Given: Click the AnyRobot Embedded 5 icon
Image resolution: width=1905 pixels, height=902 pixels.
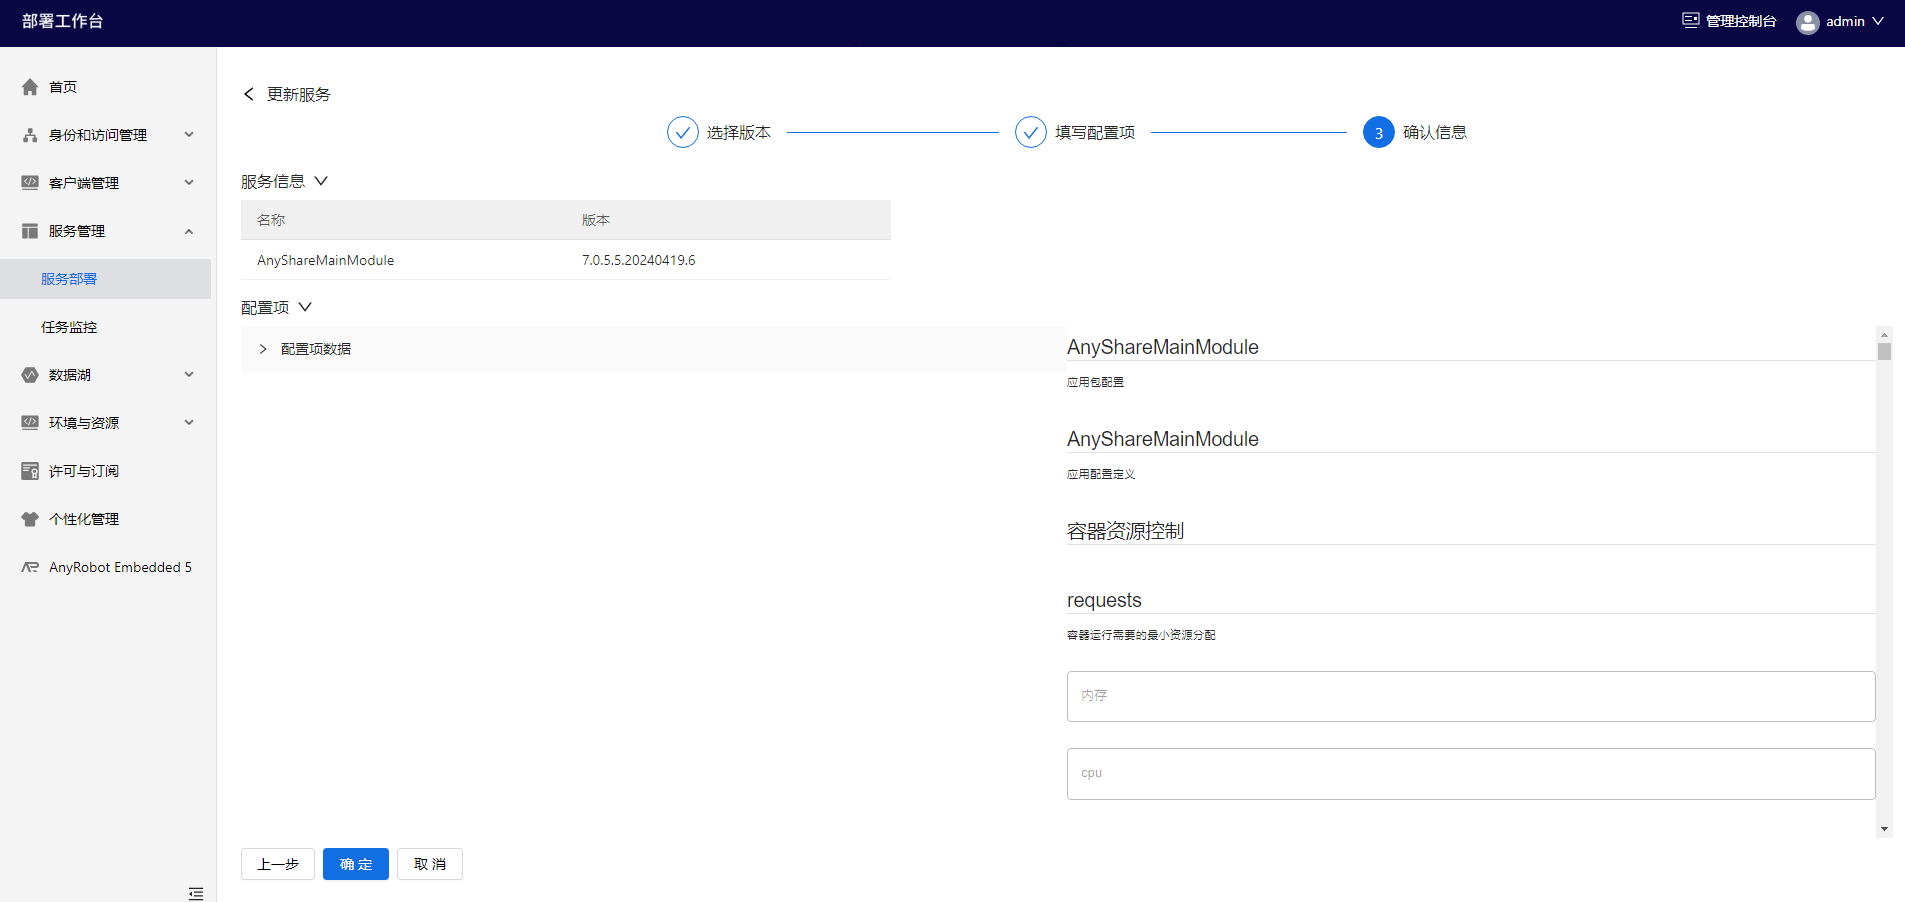Looking at the screenshot, I should click(30, 567).
